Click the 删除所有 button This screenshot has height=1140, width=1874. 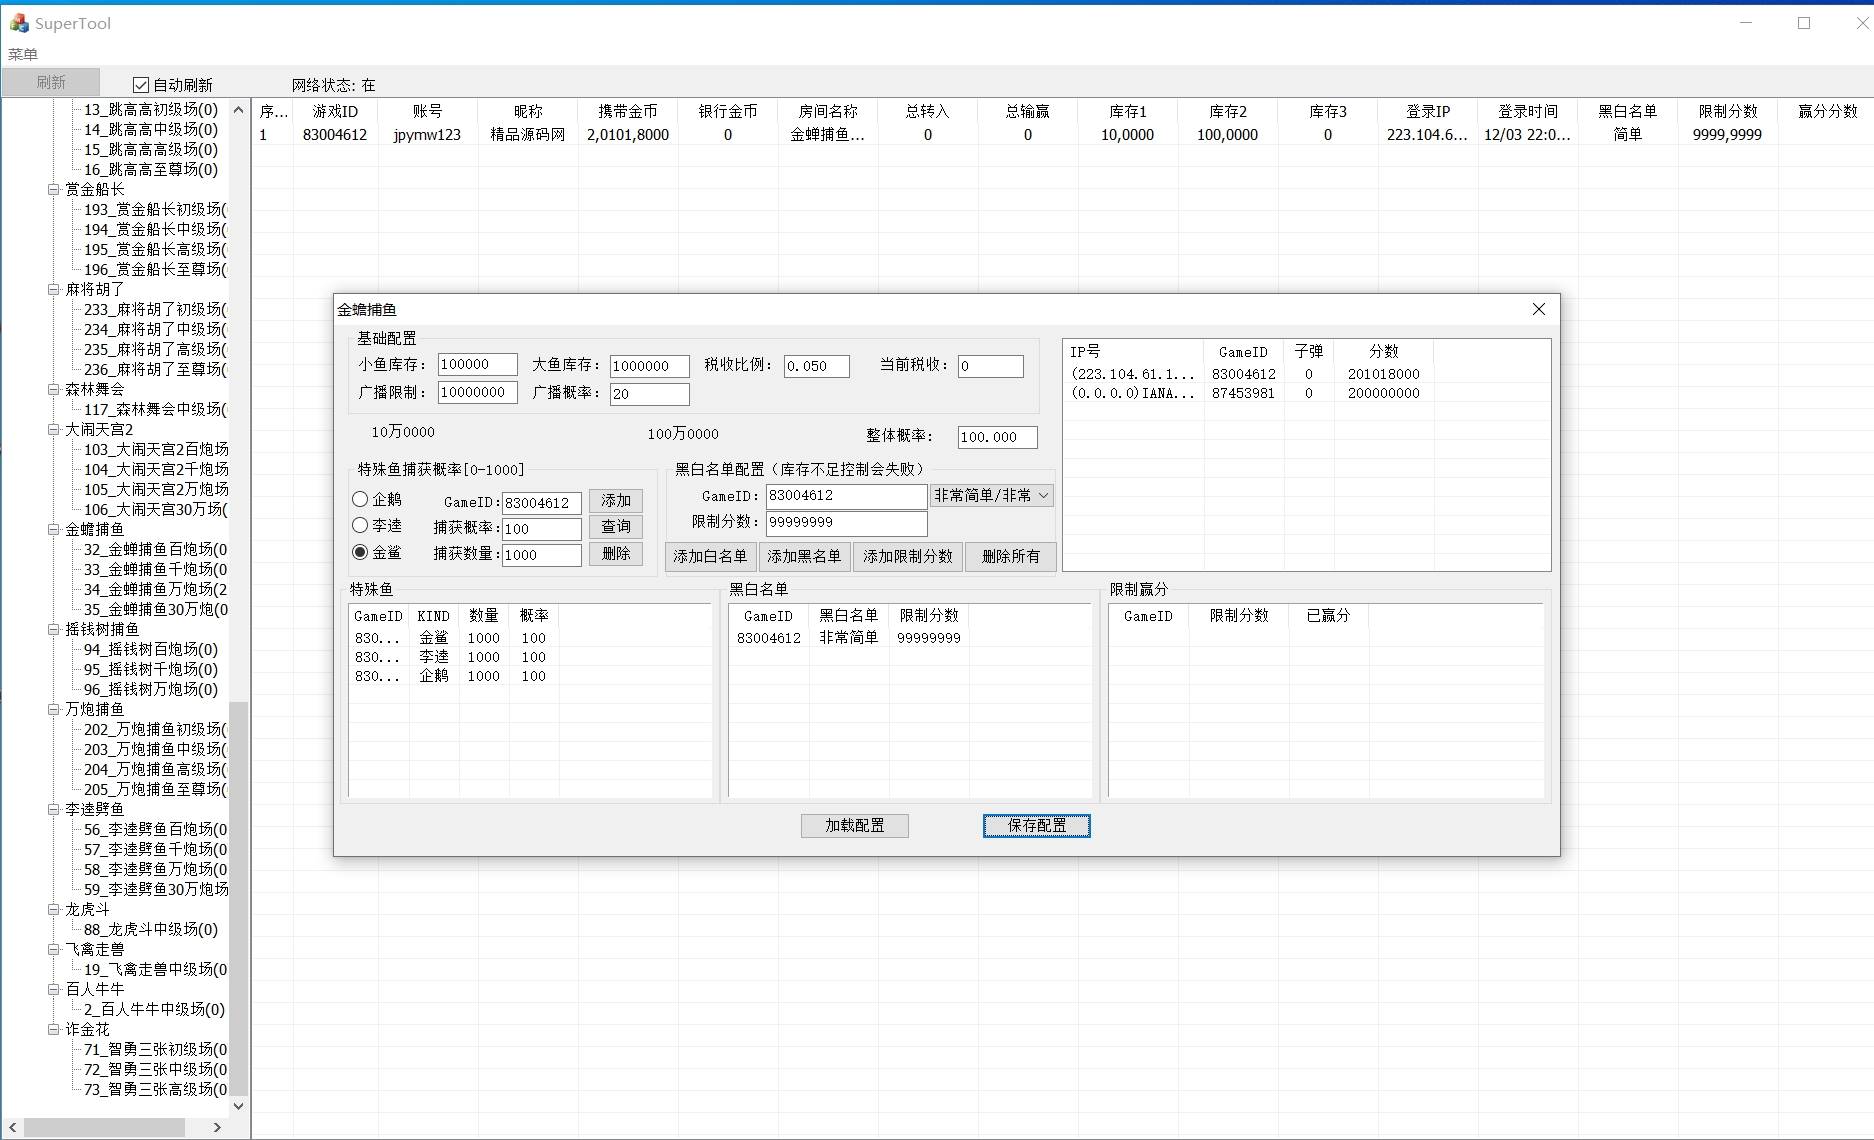point(1010,557)
